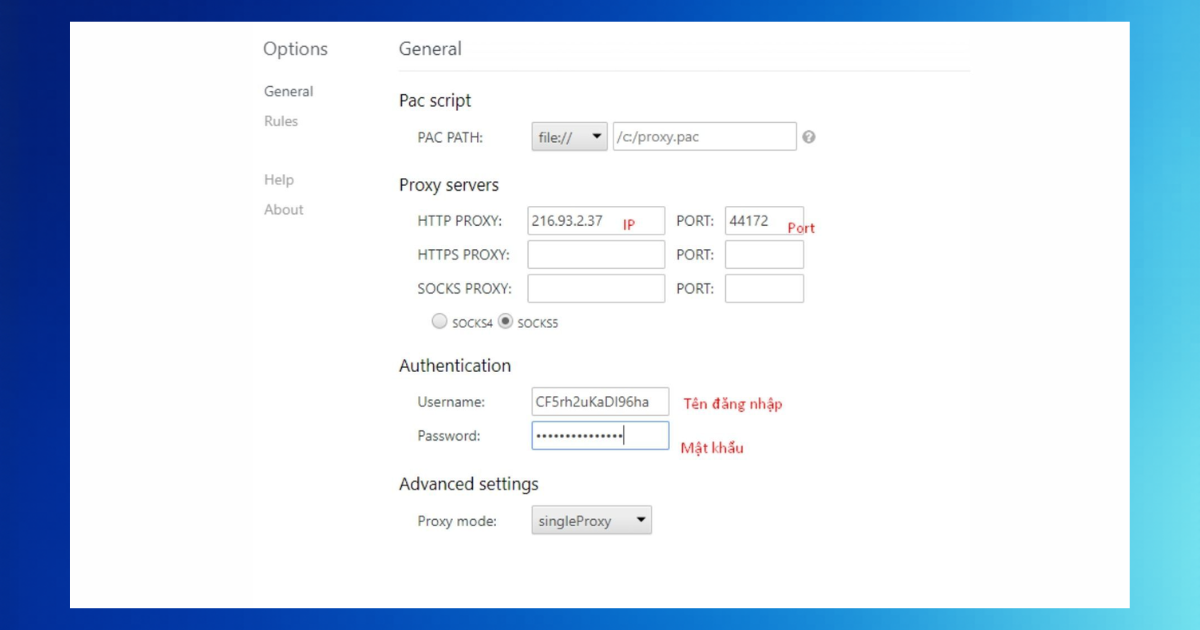Image resolution: width=1200 pixels, height=630 pixels.
Task: Click the Options sidebar heading
Action: (x=295, y=49)
